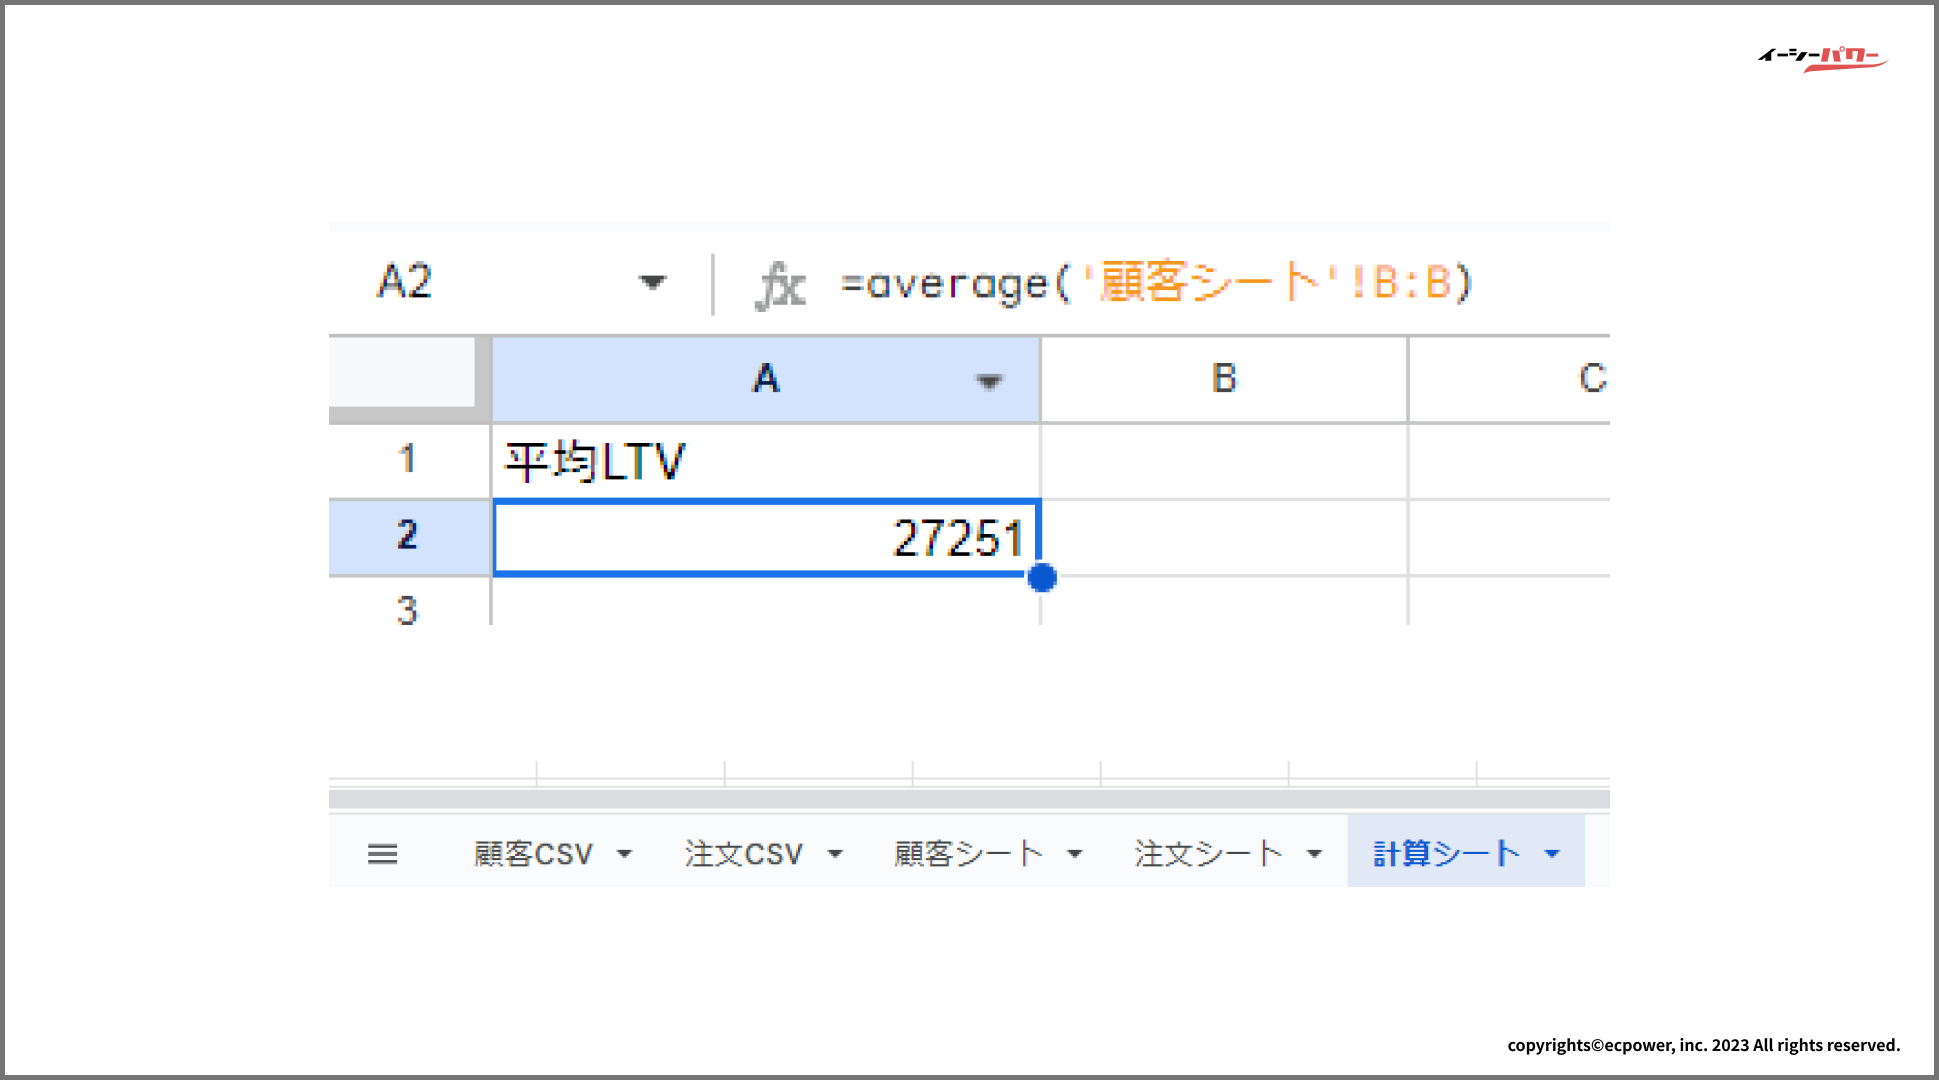Click the horizontal scrollbar above sheet tabs
The width and height of the screenshot is (1939, 1080).
968,799
